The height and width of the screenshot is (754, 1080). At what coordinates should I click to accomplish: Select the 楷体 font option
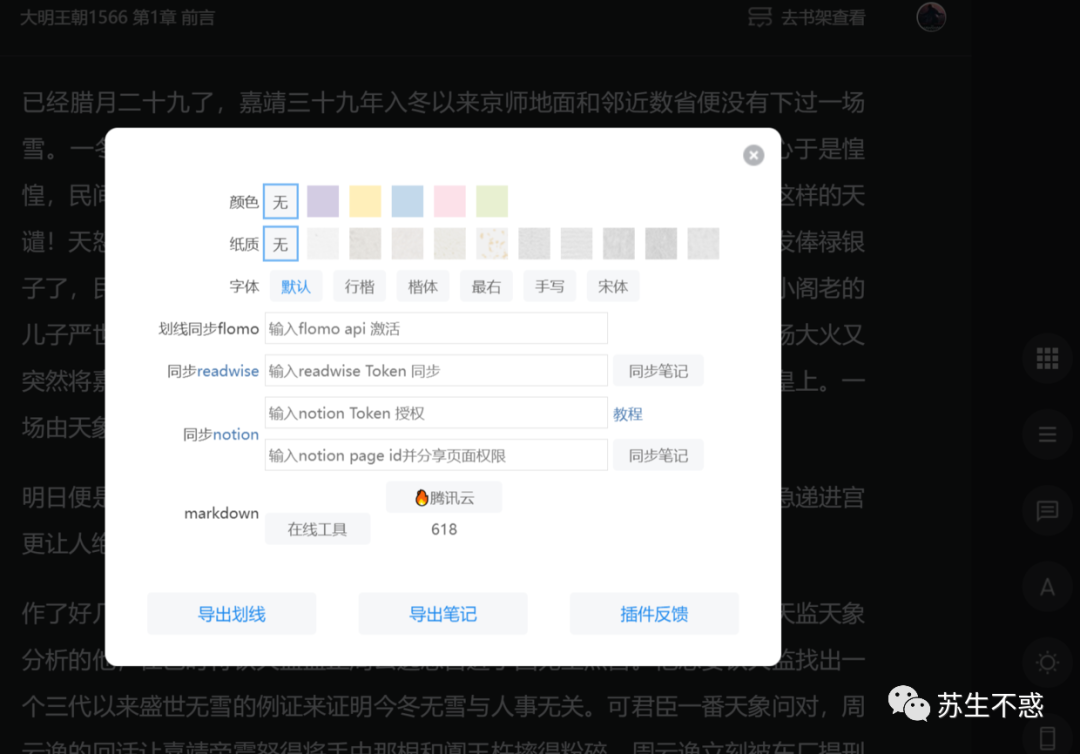tap(423, 286)
